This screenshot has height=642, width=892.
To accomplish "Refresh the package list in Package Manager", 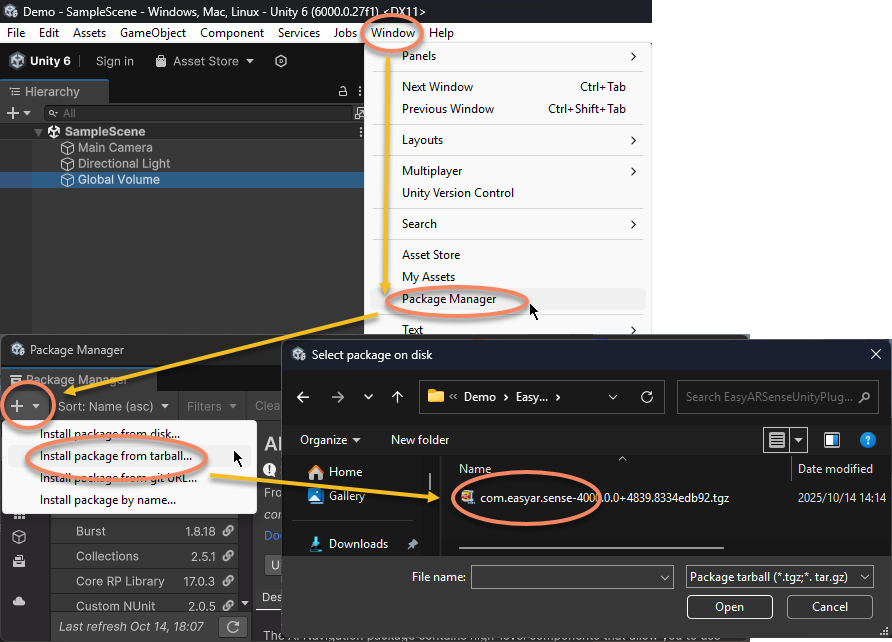I will point(232,627).
